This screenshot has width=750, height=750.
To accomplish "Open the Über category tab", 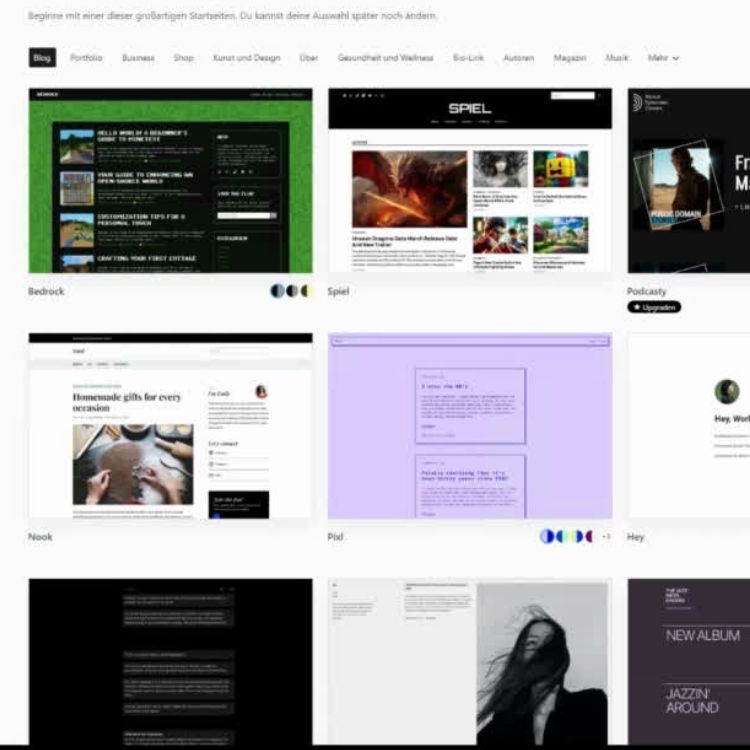I will tap(309, 58).
